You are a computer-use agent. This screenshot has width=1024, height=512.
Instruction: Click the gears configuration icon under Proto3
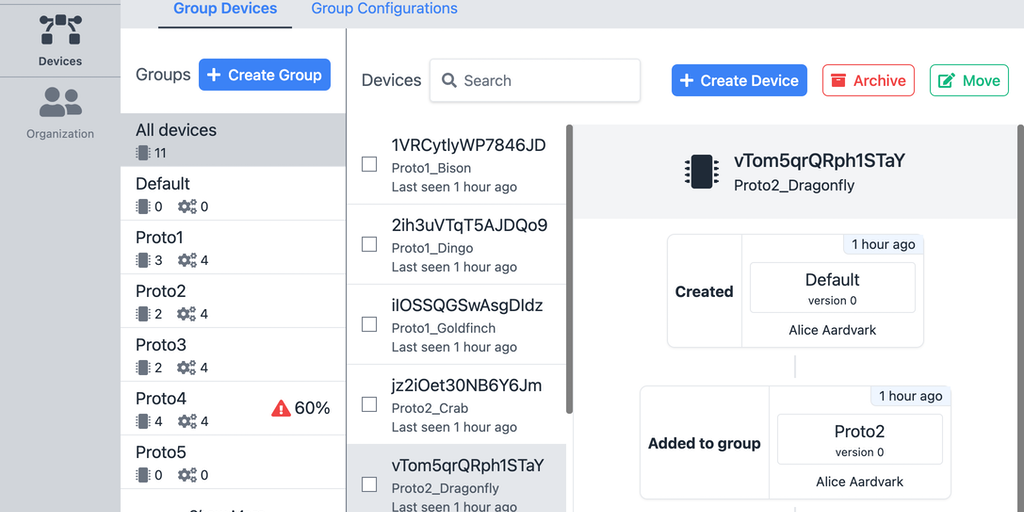[x=187, y=368]
